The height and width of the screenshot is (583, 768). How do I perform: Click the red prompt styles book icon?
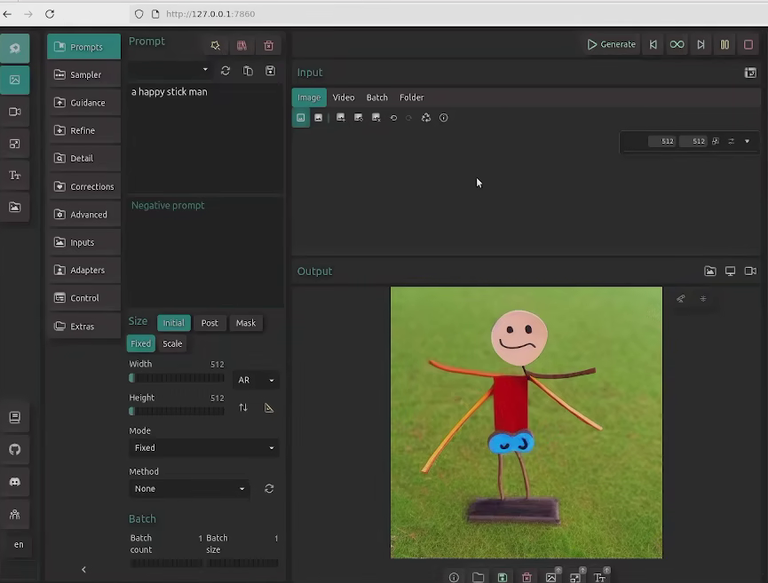tap(242, 46)
